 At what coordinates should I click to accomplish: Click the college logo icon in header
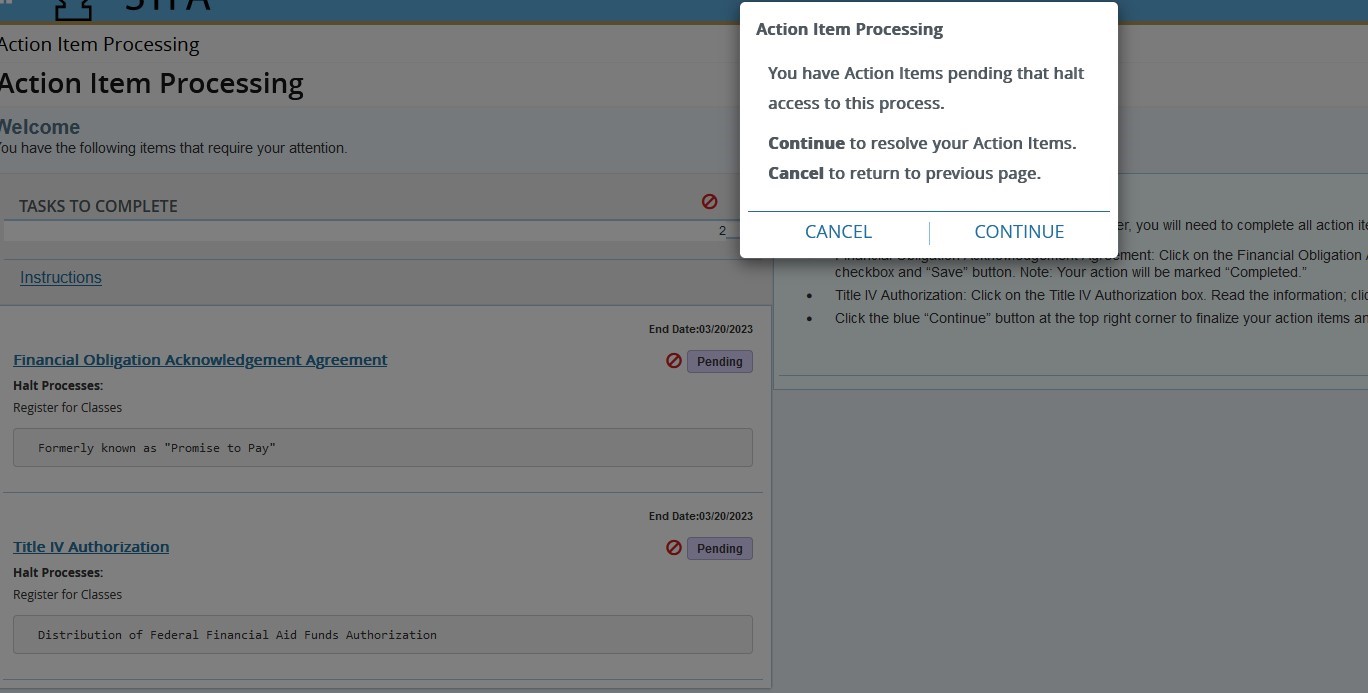(x=72, y=8)
